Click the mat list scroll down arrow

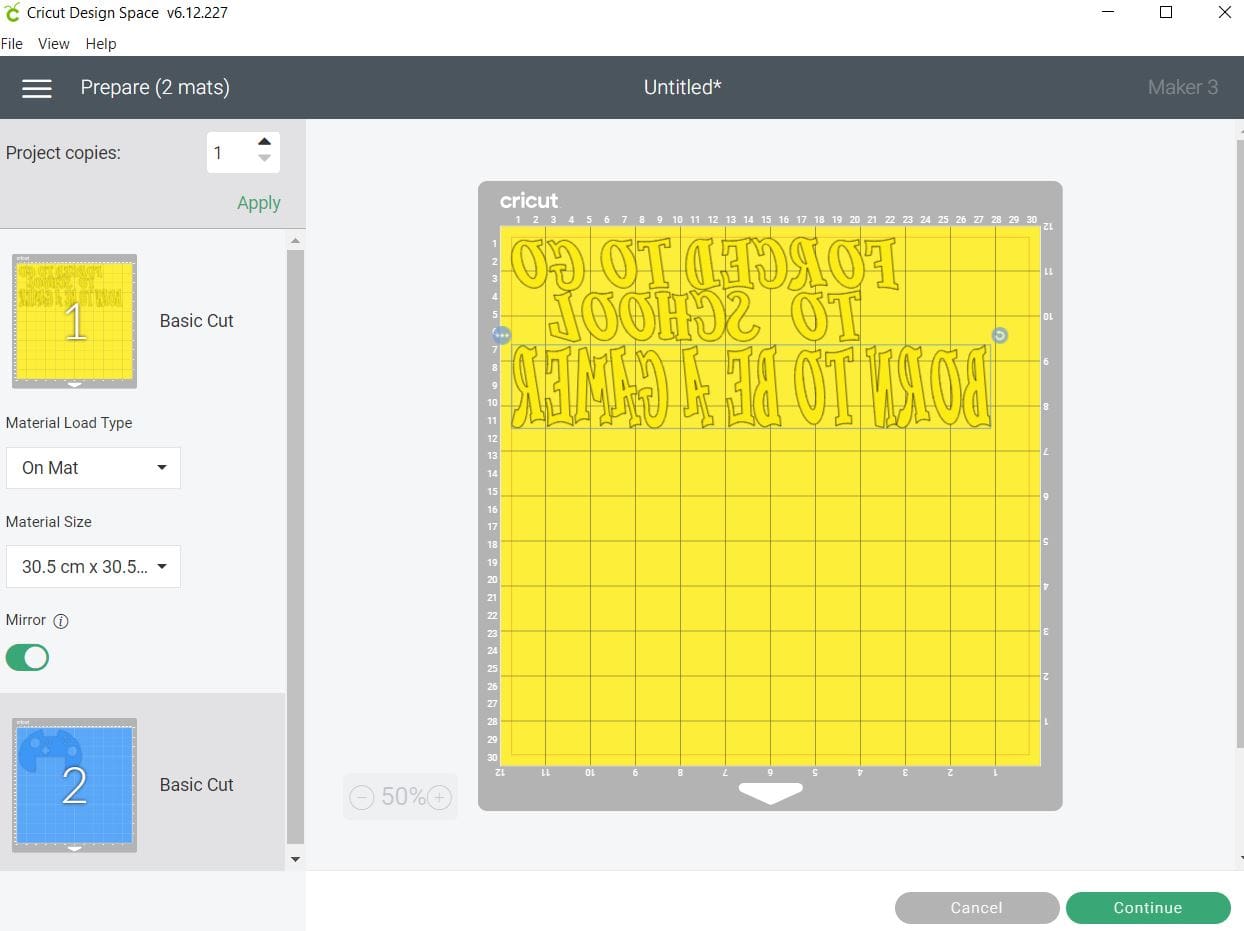coord(295,859)
